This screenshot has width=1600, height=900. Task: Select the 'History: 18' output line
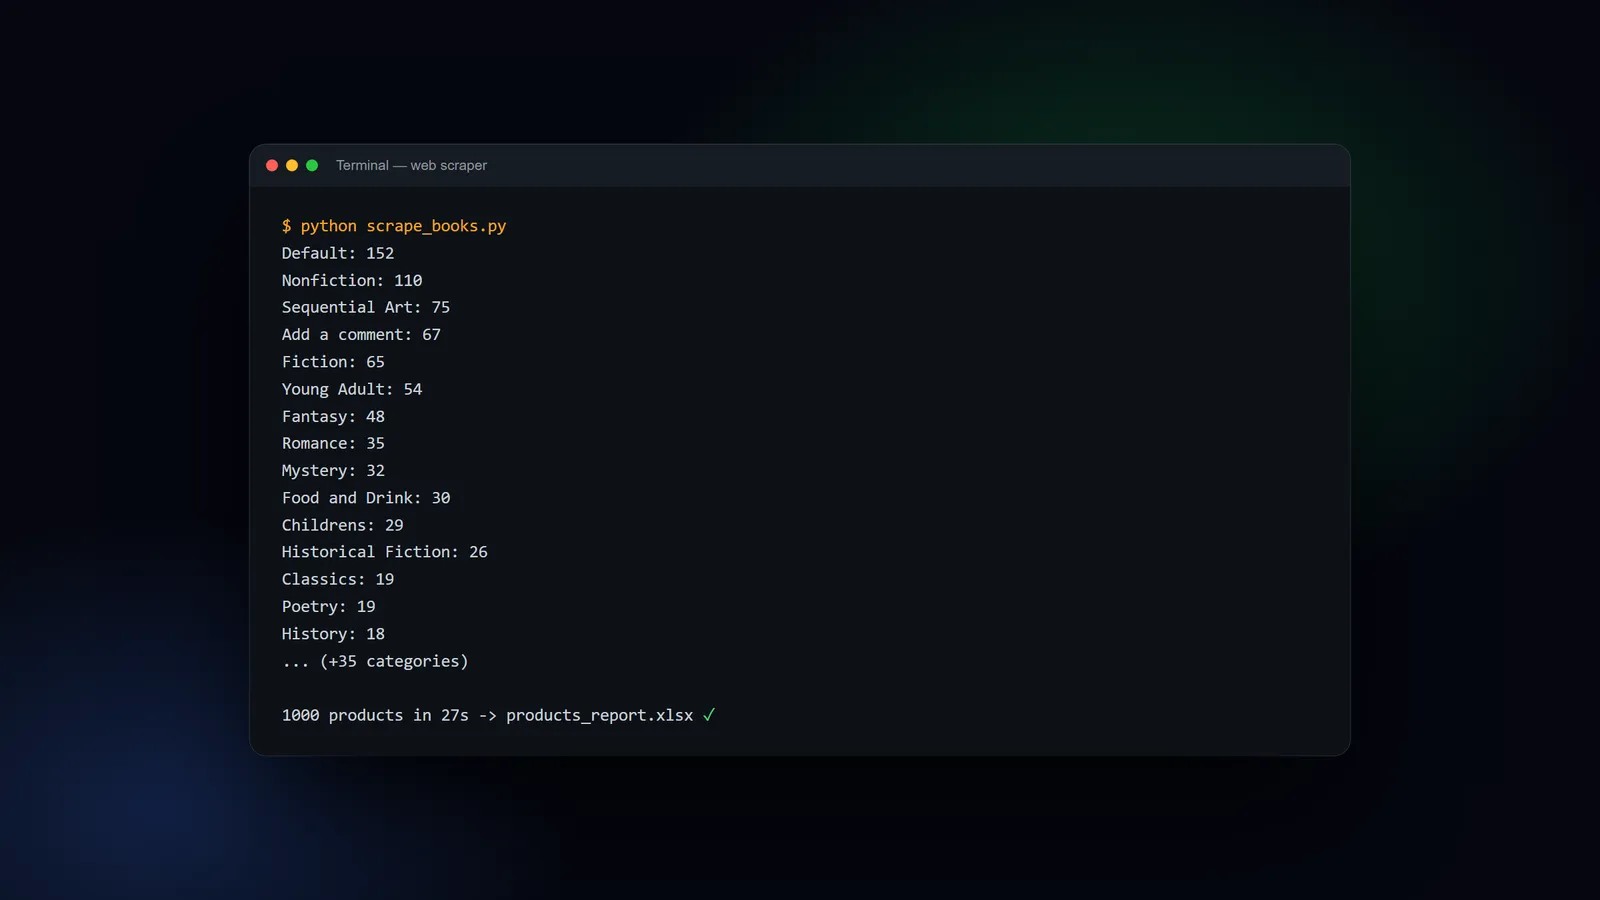click(x=333, y=634)
